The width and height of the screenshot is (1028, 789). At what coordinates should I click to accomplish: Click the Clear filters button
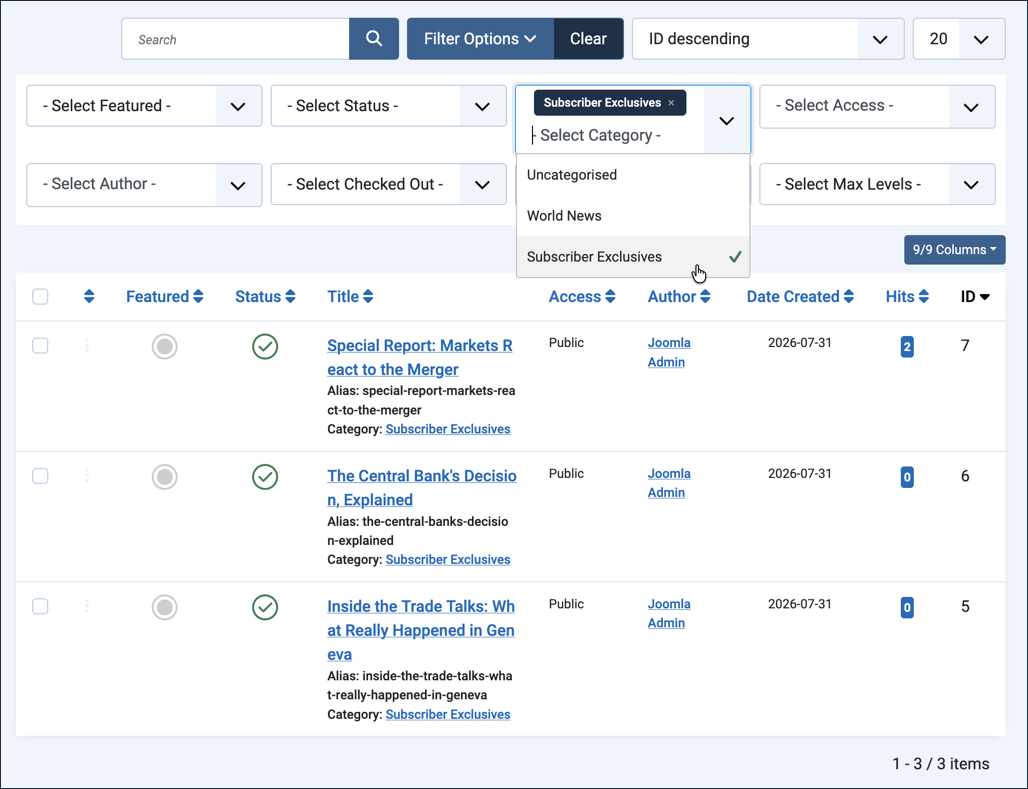tap(588, 39)
